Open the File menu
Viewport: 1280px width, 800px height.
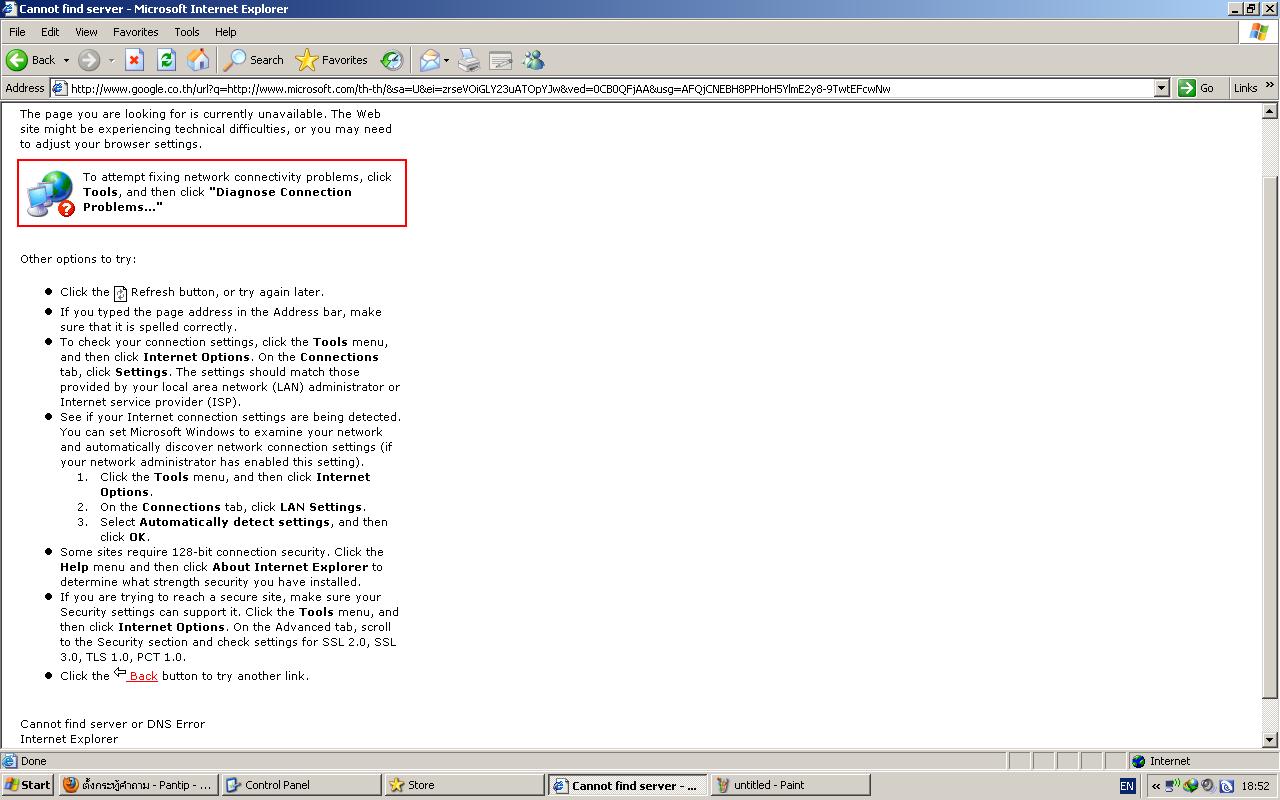point(17,32)
